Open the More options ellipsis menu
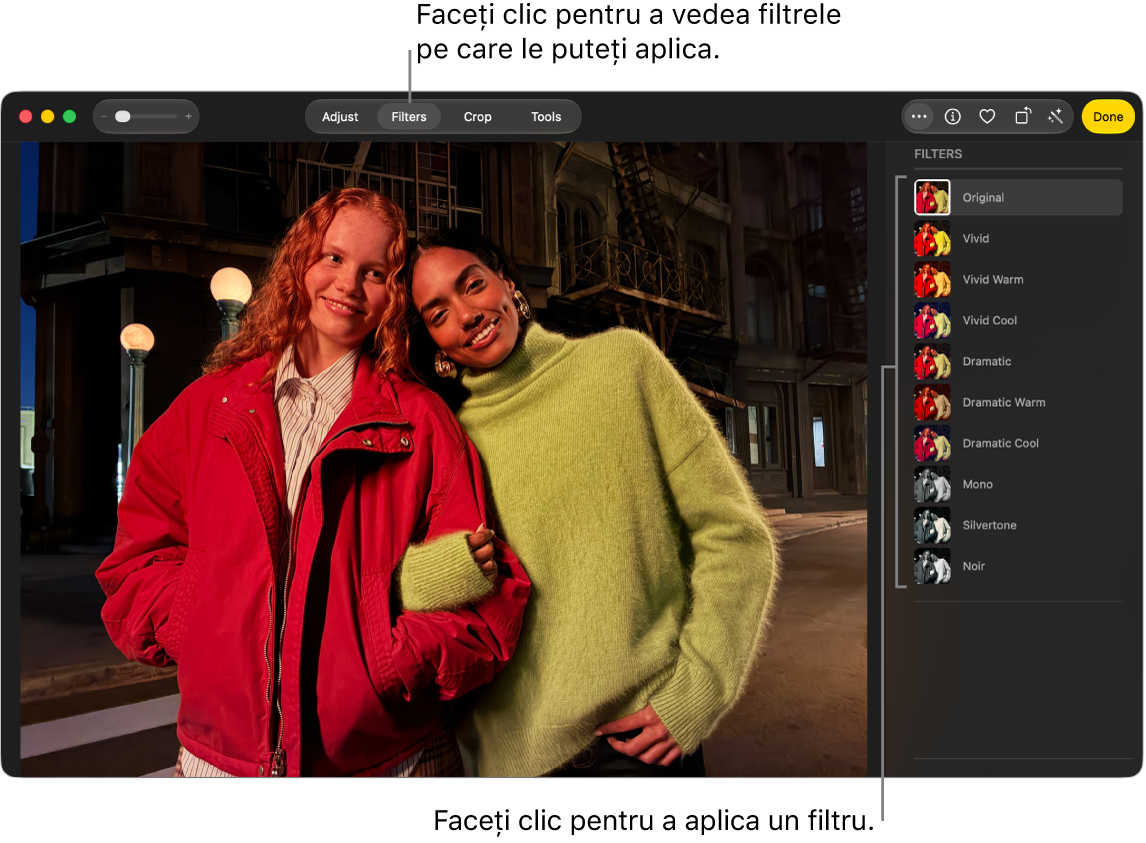The image size is (1146, 843). pyautogui.click(x=918, y=116)
